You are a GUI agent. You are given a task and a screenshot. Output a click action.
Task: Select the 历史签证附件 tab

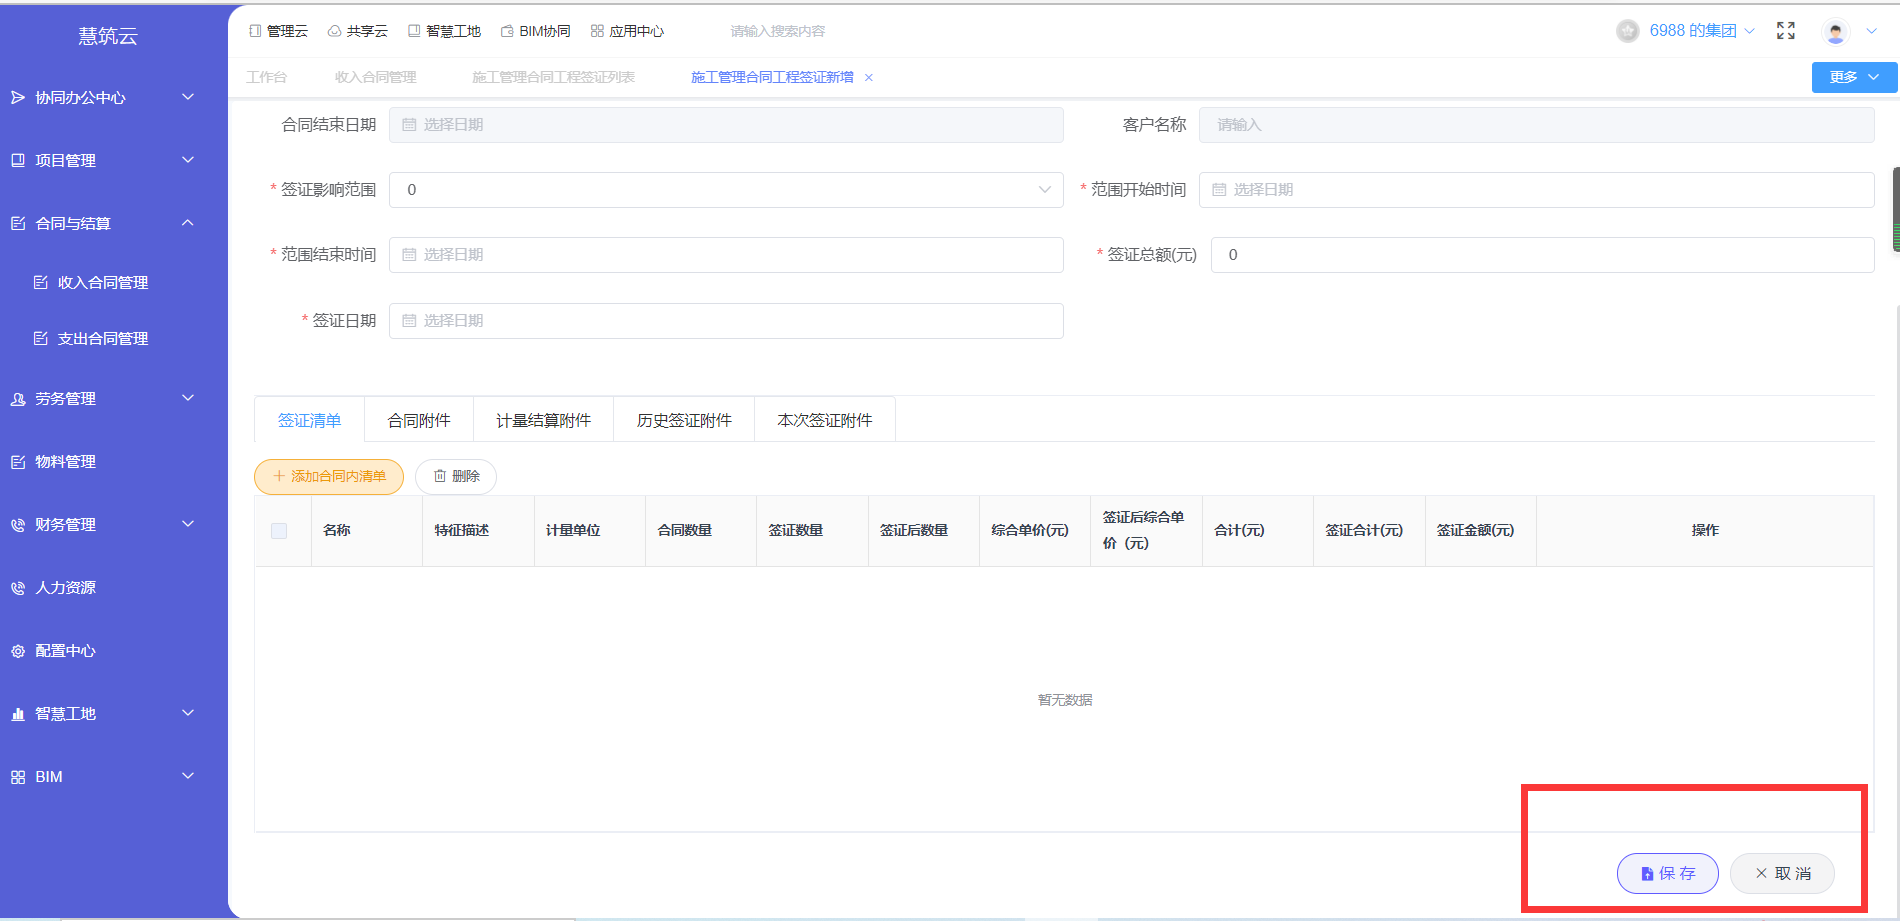[684, 420]
